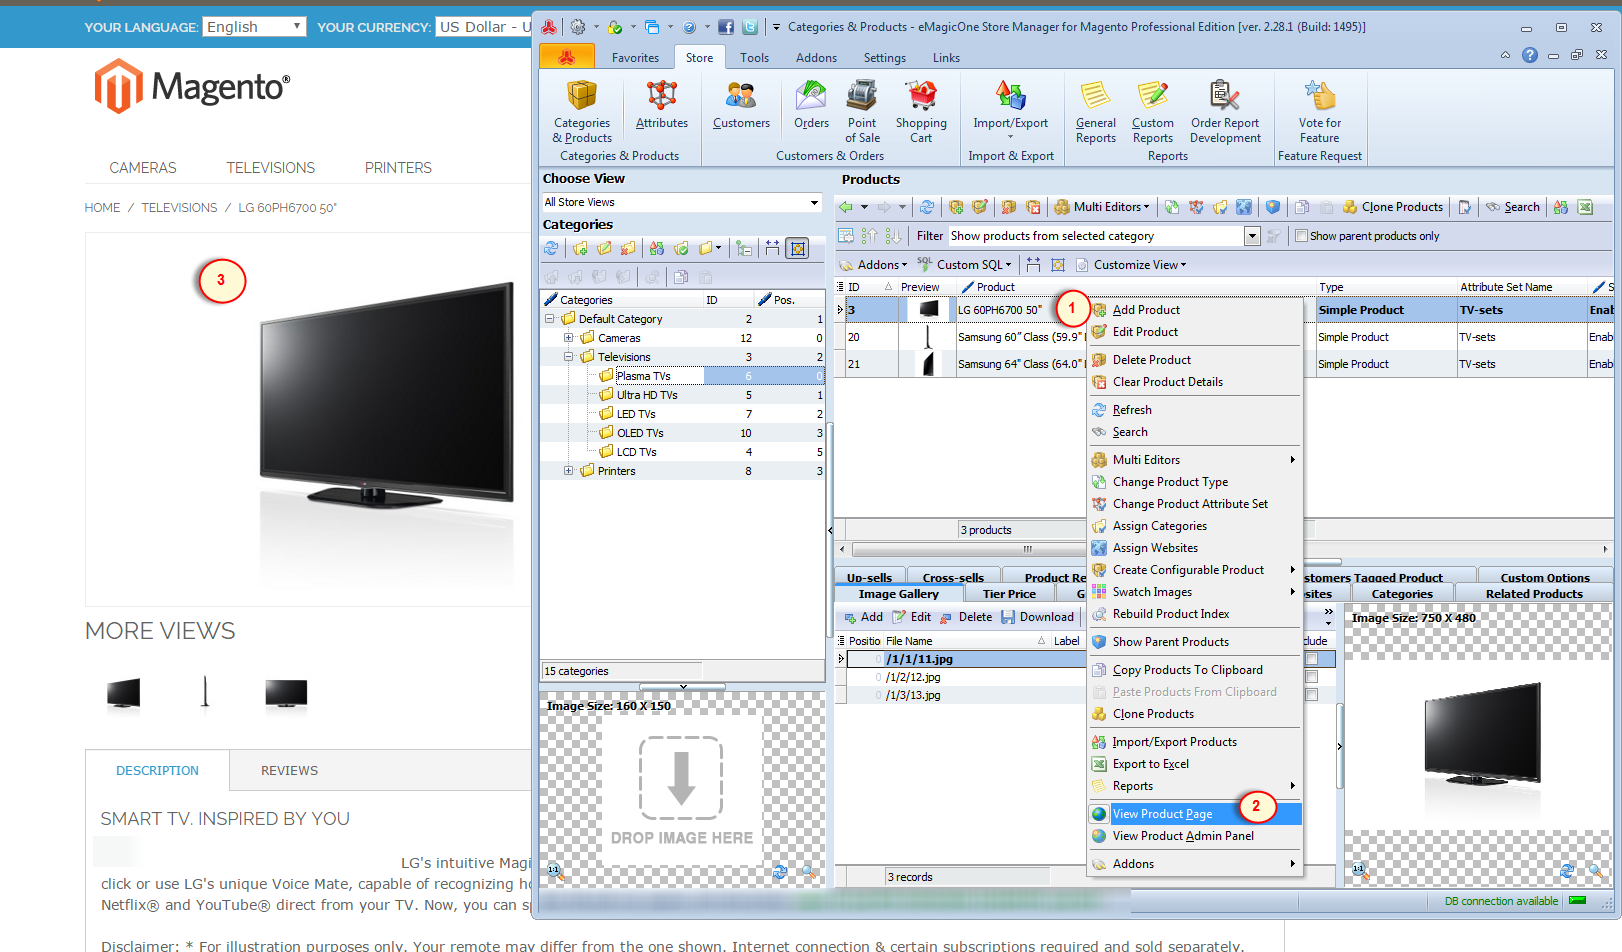Choose View Product Admin Panel entry
The width and height of the screenshot is (1622, 952).
(x=1194, y=836)
